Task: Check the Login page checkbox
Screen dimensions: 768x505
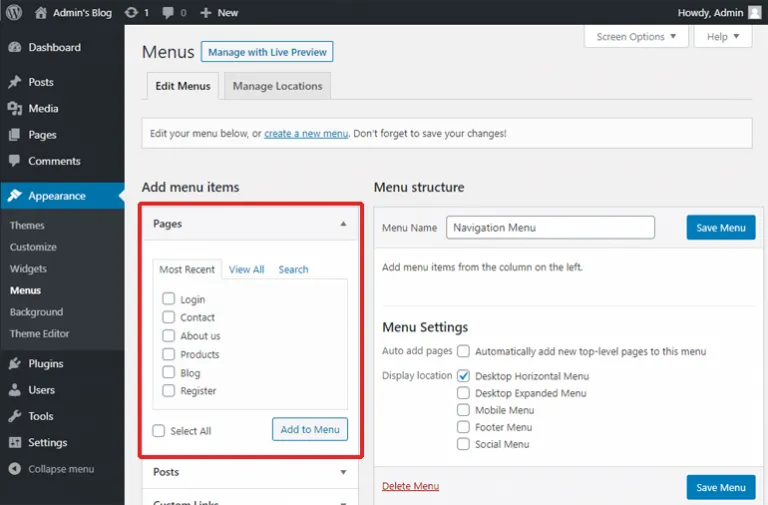Action: 169,299
